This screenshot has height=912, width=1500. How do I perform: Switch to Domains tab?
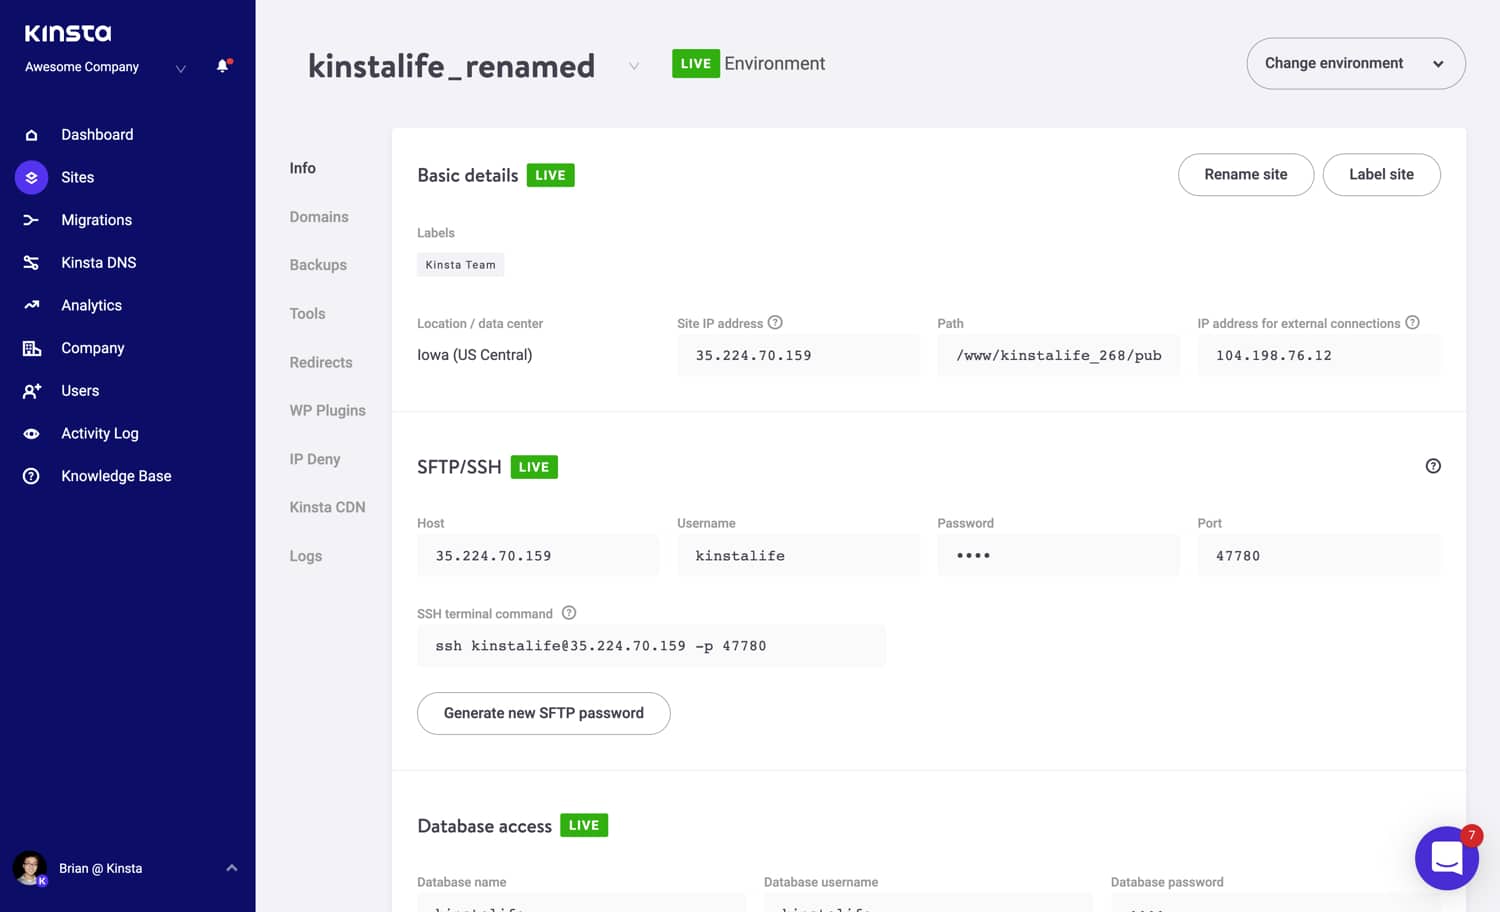(x=319, y=217)
